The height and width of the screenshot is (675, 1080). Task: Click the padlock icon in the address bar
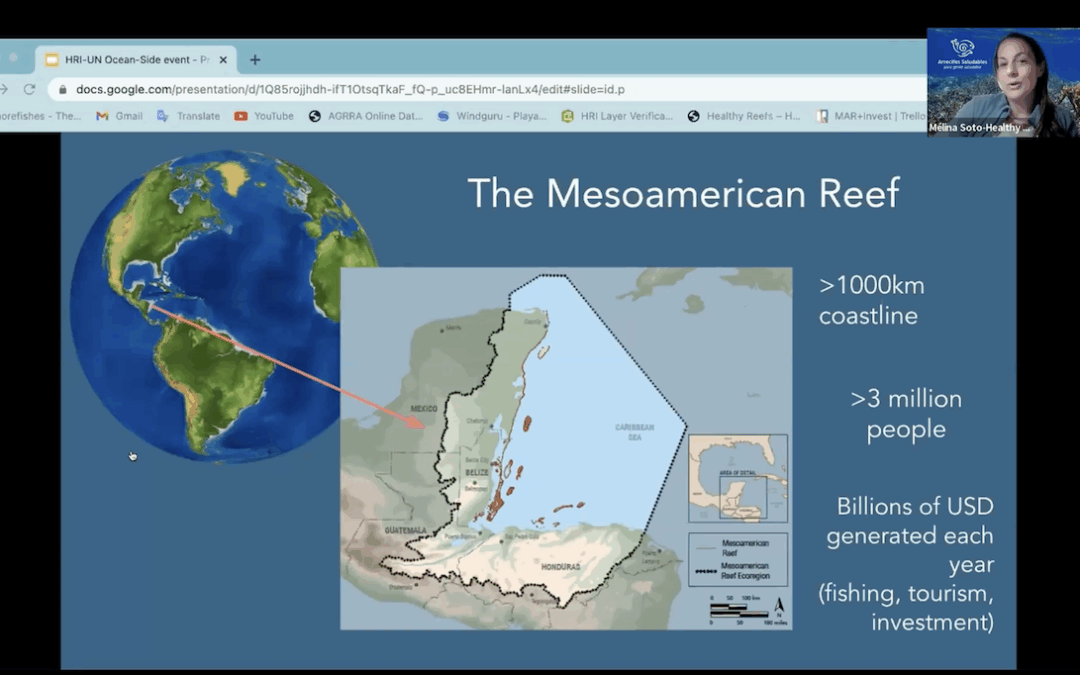tap(63, 88)
